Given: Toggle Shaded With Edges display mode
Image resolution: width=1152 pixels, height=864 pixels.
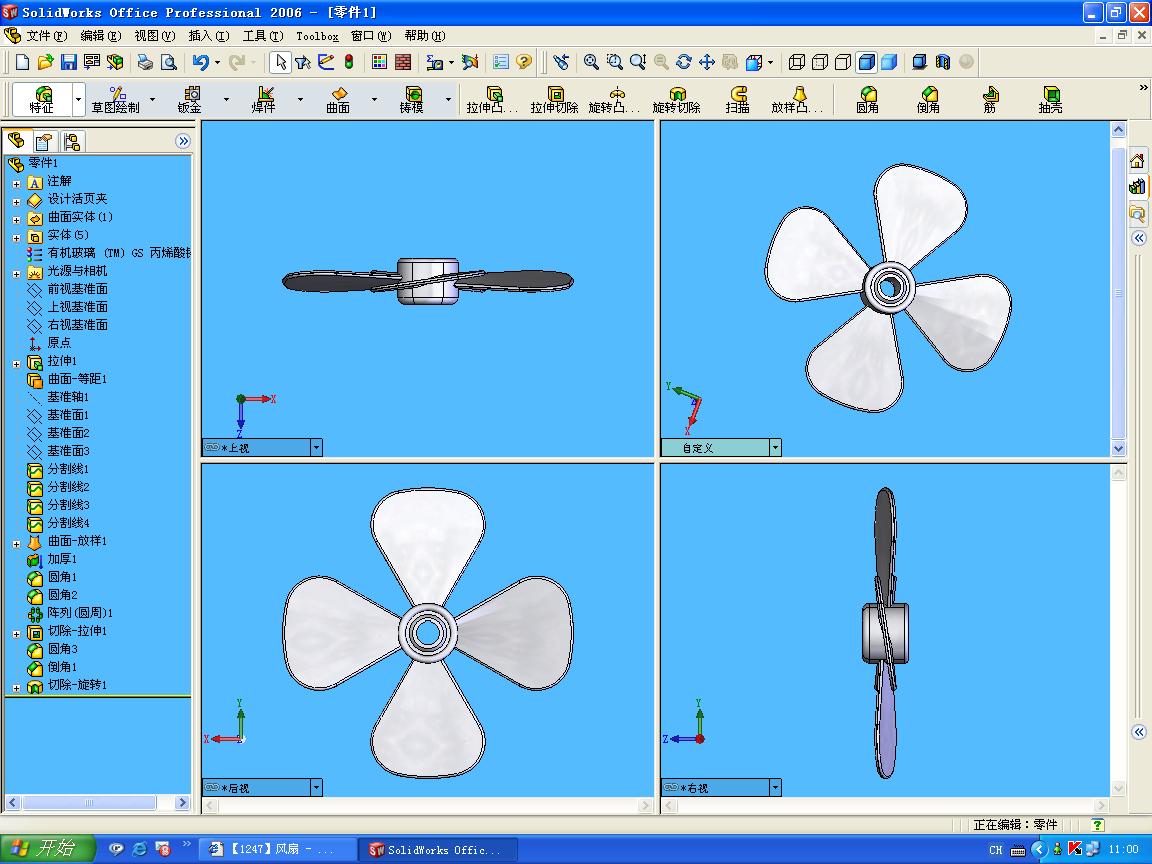Looking at the screenshot, I should [x=866, y=62].
